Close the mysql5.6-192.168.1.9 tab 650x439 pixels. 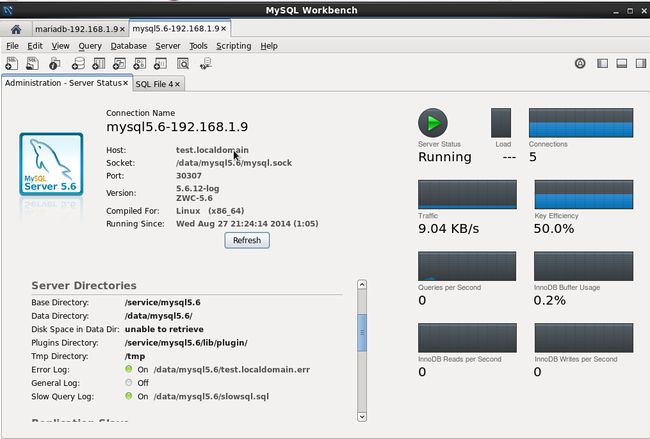coord(223,29)
